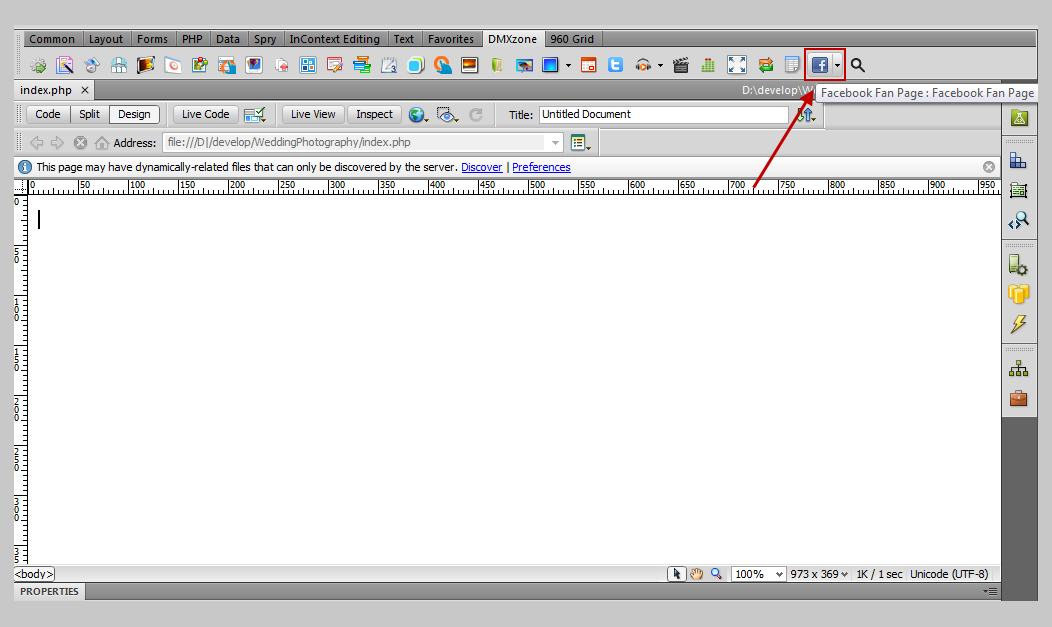The image size is (1052, 627).
Task: Click the blue squares grid icon
Action: pyautogui.click(x=308, y=65)
